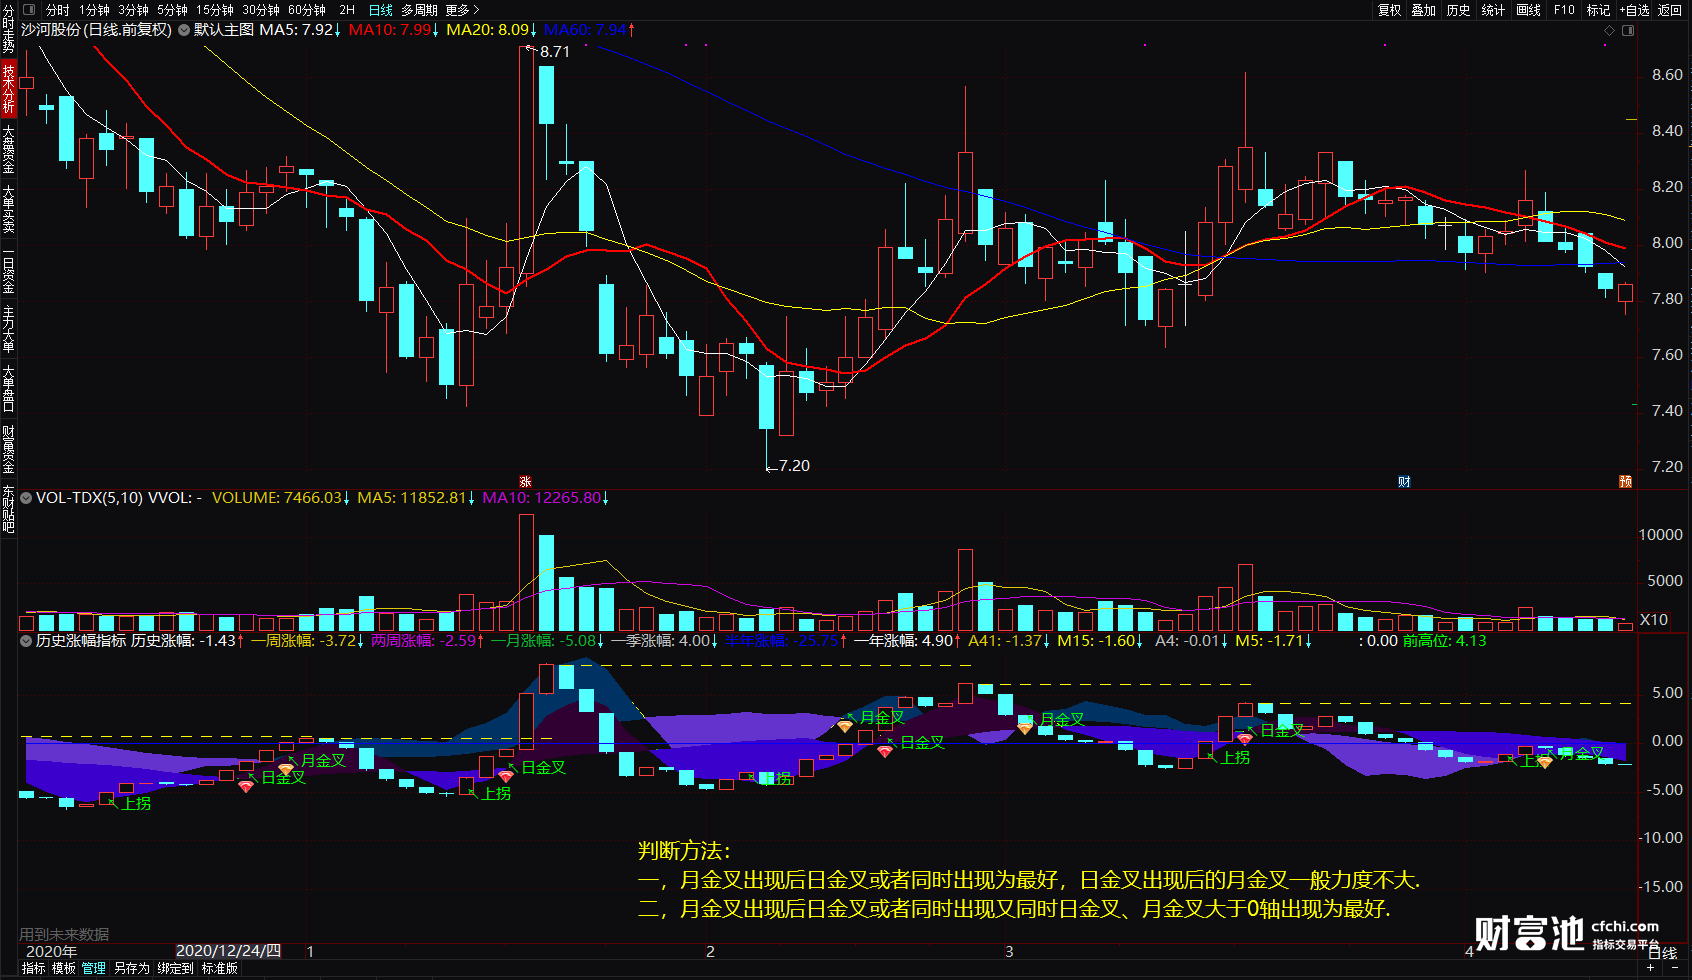Click the 用到未来数据 notice

[64, 934]
